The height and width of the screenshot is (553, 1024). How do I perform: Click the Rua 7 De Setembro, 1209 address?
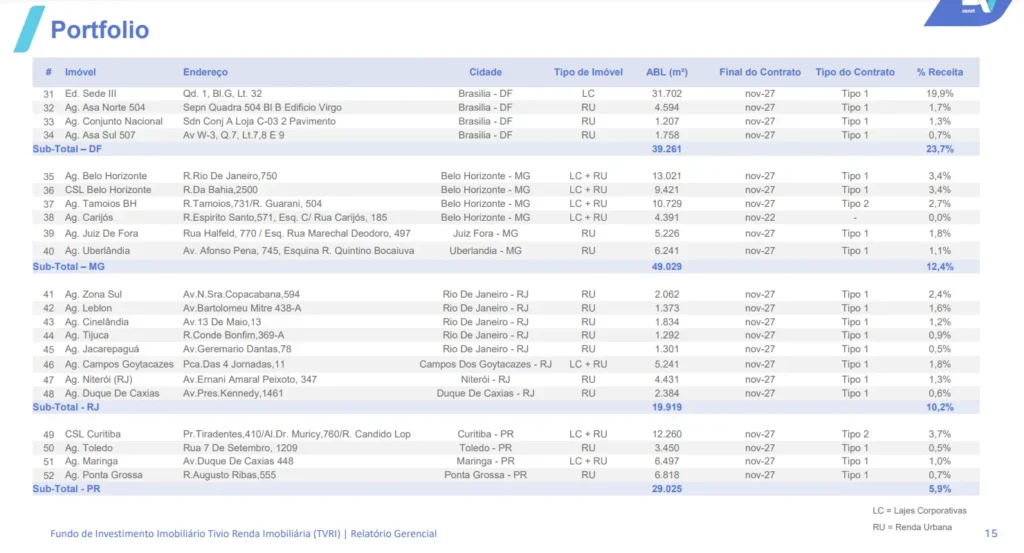pyautogui.click(x=240, y=448)
